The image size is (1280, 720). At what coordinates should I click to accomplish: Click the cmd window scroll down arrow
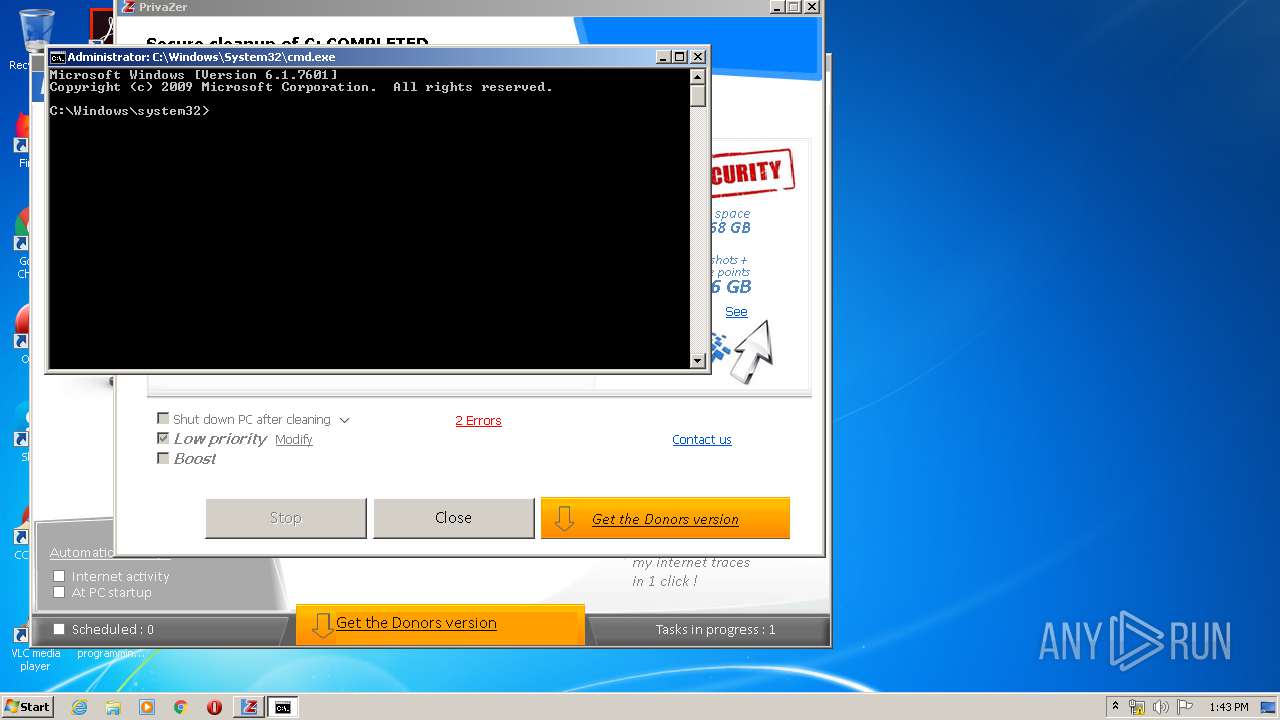698,361
